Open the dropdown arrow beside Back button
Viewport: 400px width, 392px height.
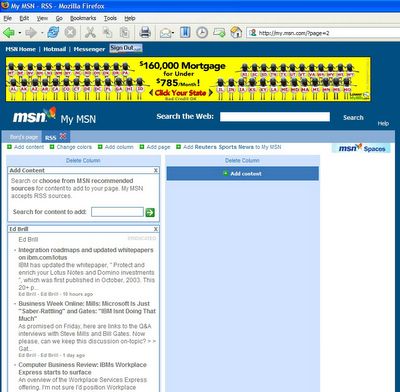[x=20, y=33]
